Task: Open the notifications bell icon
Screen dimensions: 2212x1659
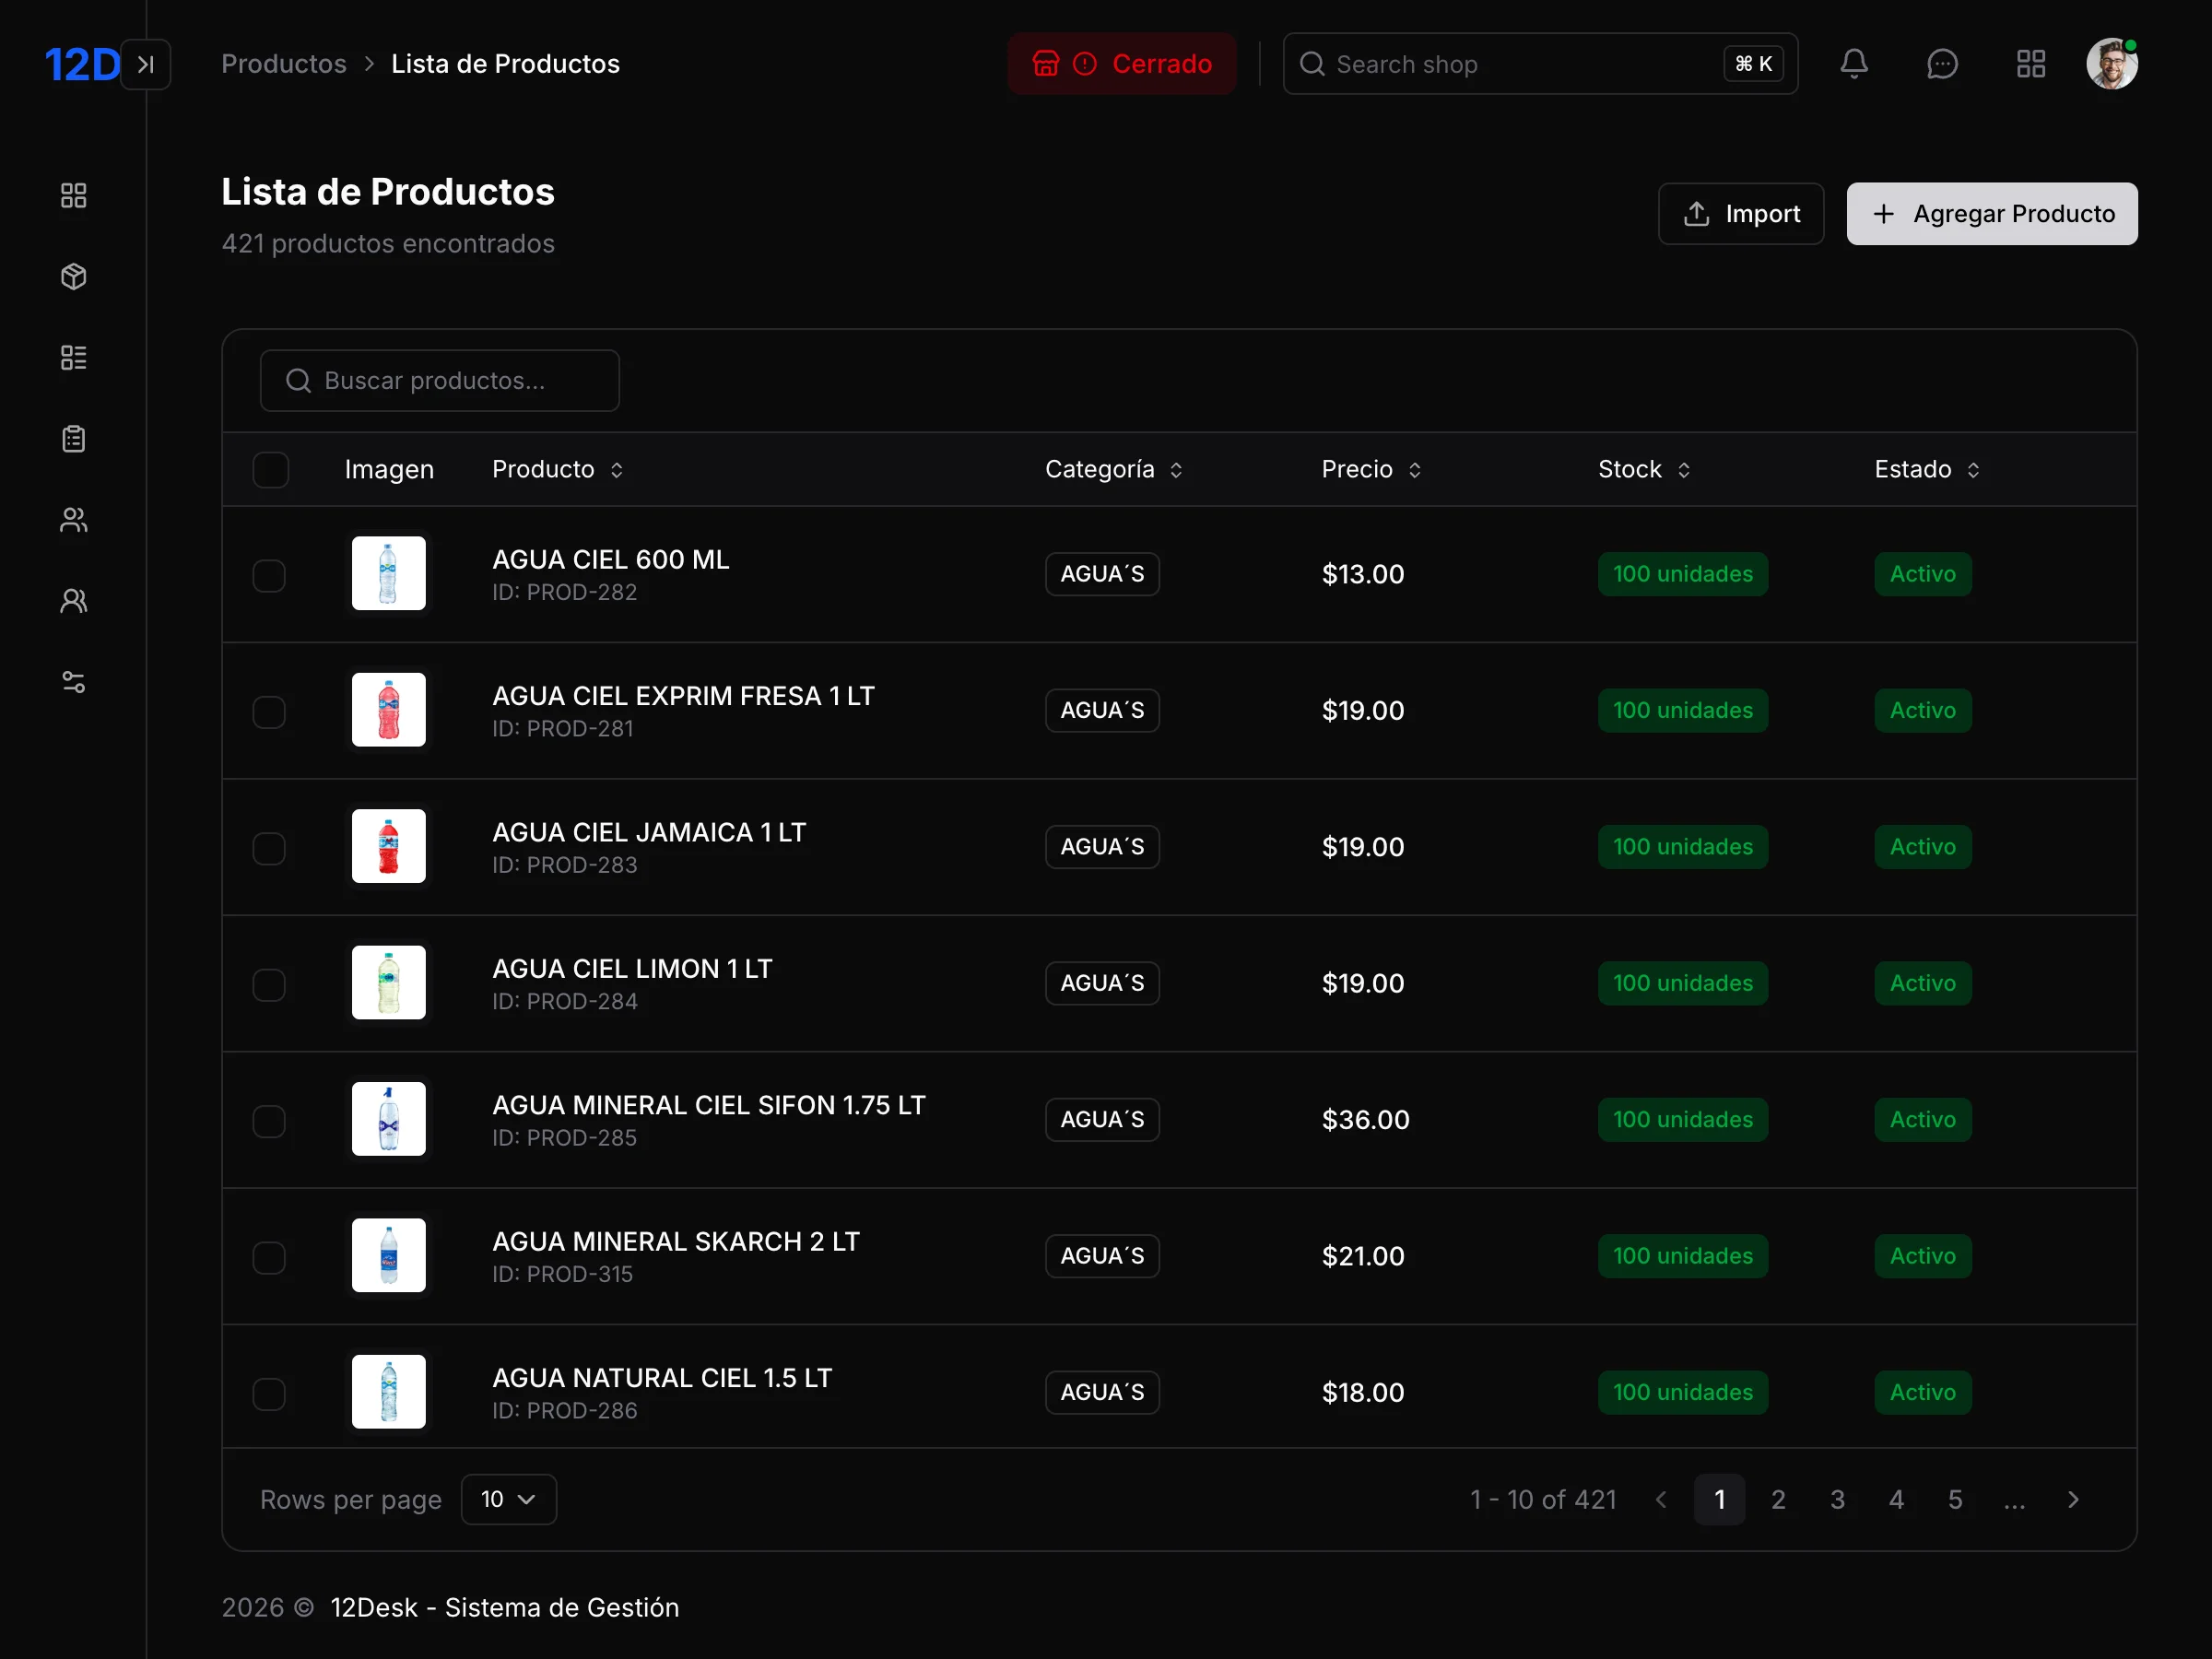Action: (x=1854, y=63)
